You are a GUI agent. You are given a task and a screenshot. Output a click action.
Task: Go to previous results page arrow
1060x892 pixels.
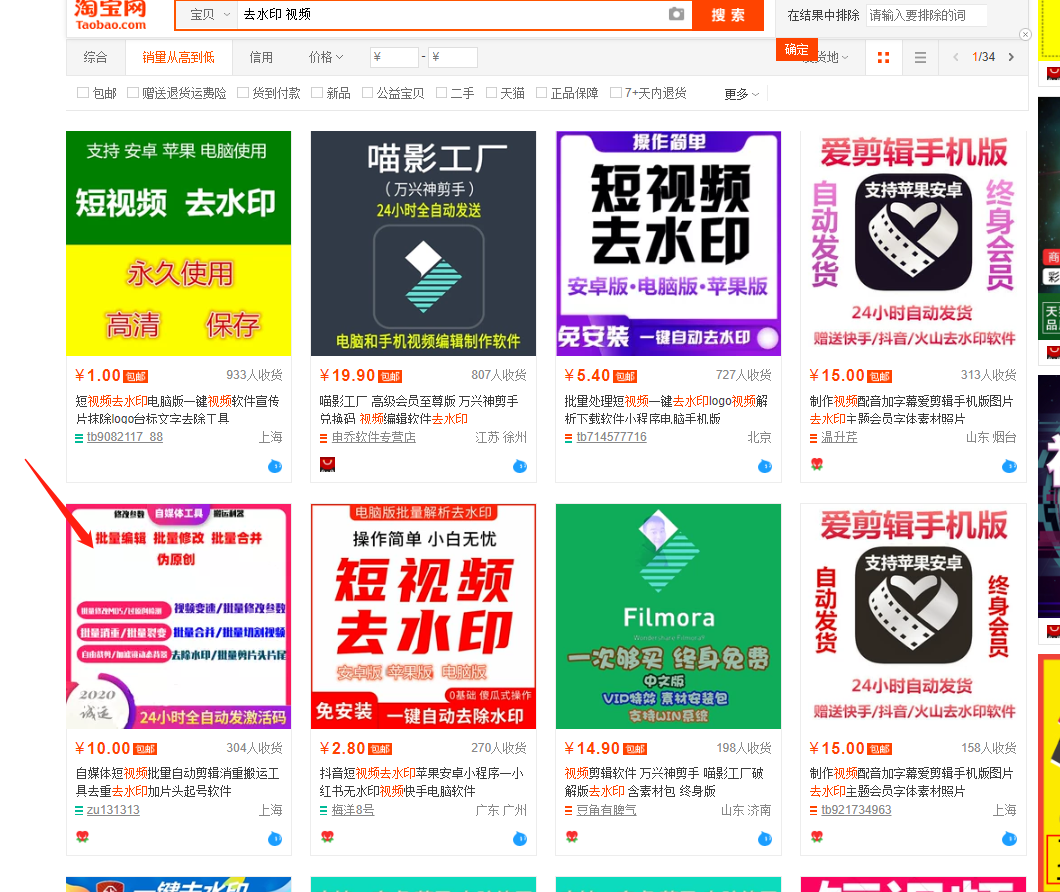pos(955,57)
